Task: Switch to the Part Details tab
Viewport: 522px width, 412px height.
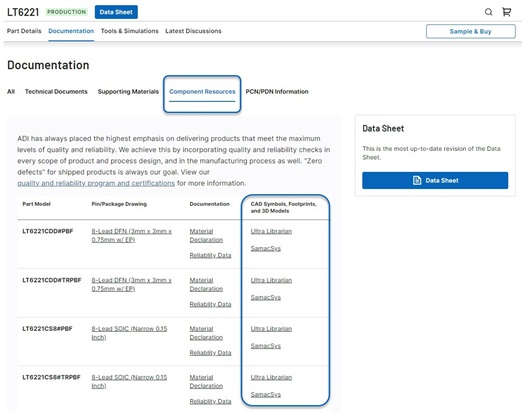Action: [x=24, y=31]
